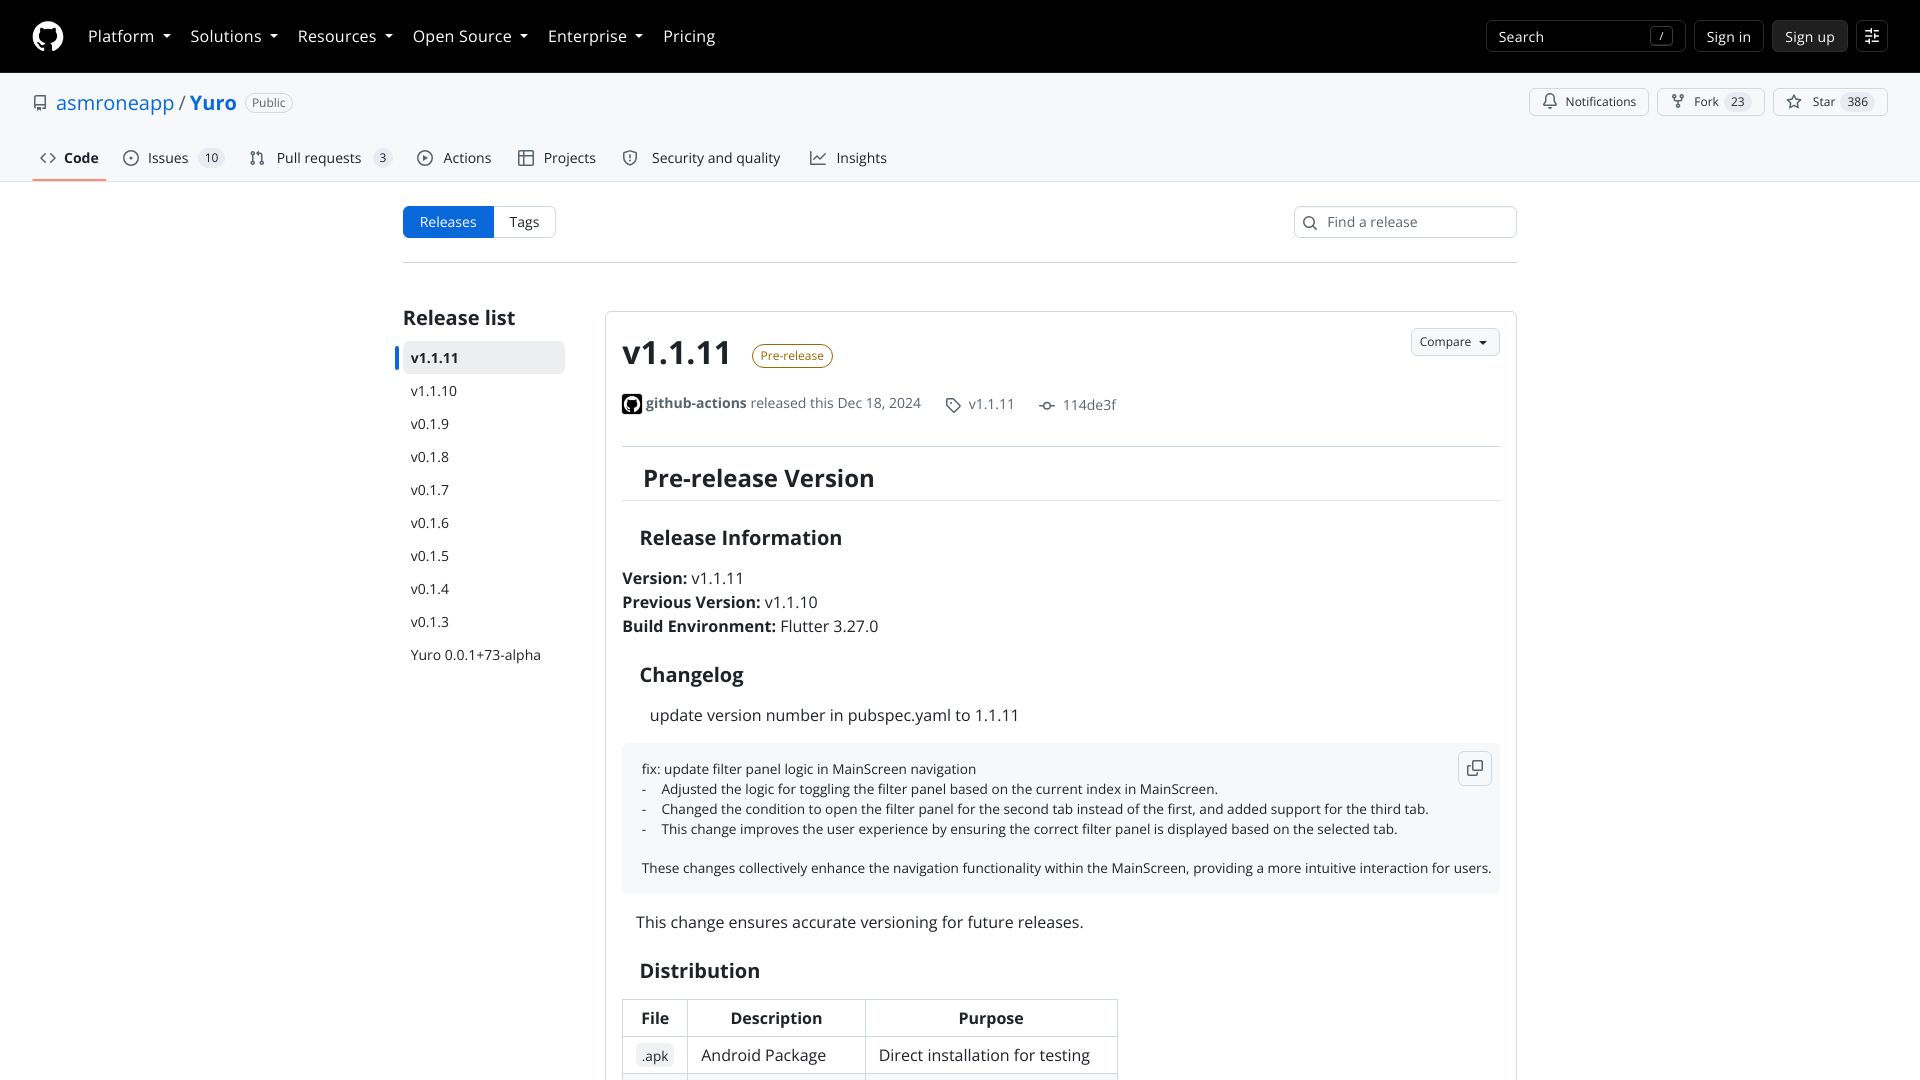Viewport: 1920px width, 1080px height.
Task: Select v0.1.4 in release list
Action: [484, 589]
